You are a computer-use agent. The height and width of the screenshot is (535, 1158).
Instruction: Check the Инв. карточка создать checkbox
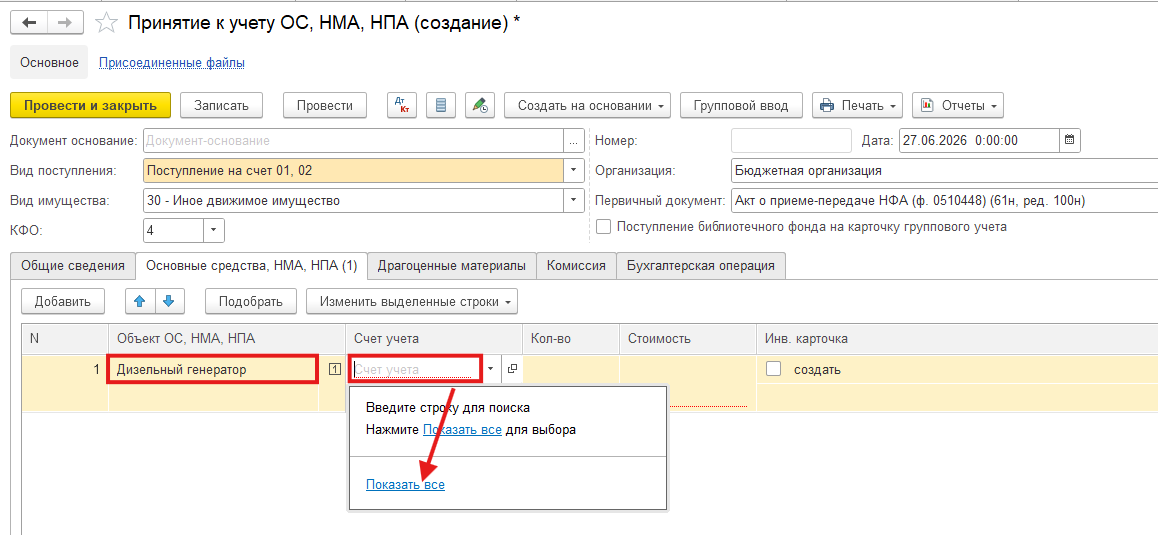[x=774, y=369]
